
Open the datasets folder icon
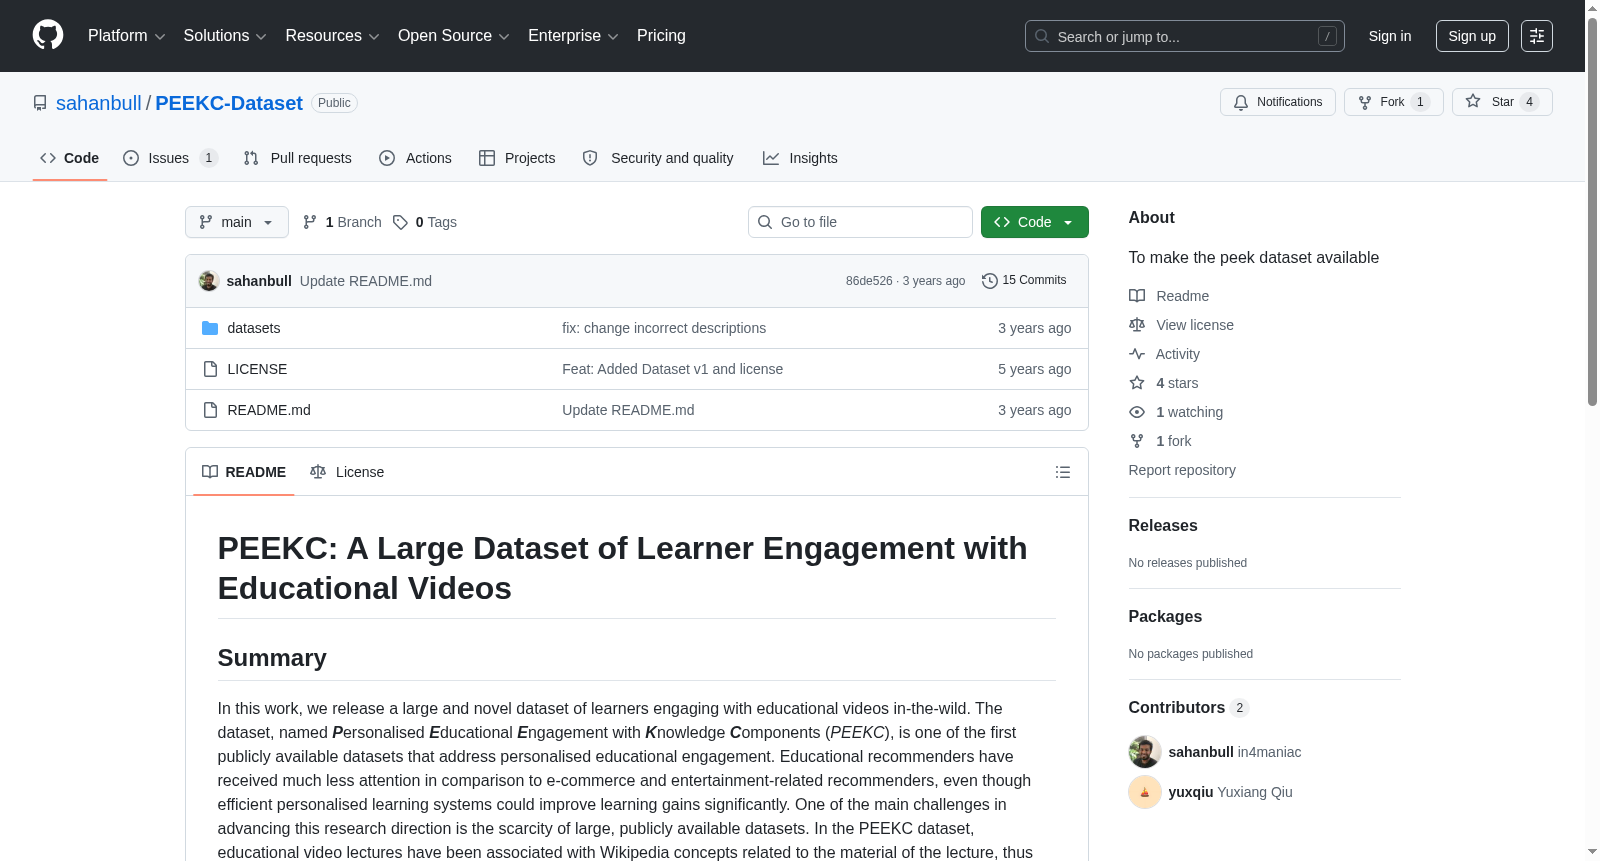tap(210, 328)
